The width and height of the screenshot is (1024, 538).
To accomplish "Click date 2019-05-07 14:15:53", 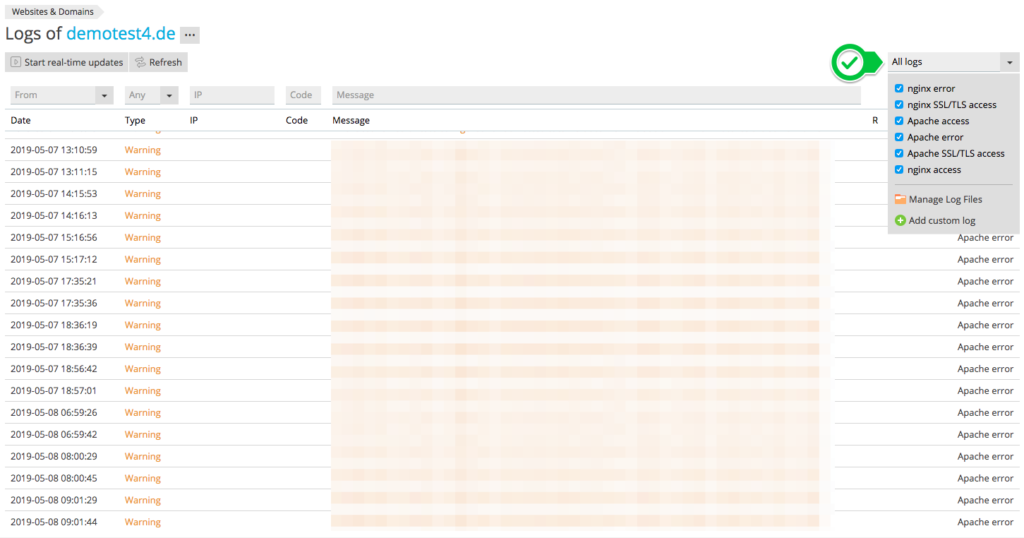I will tap(54, 194).
